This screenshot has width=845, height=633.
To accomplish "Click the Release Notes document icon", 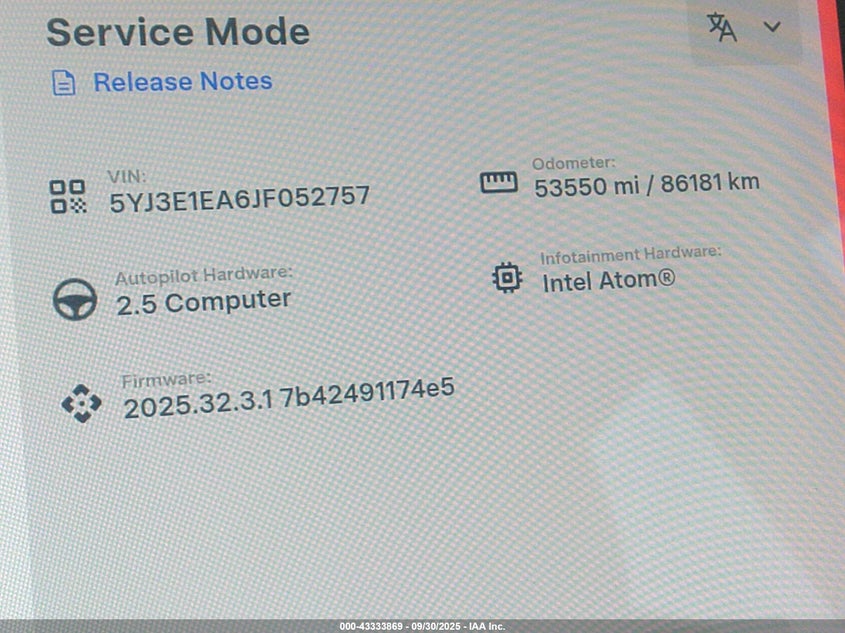I will click(64, 83).
